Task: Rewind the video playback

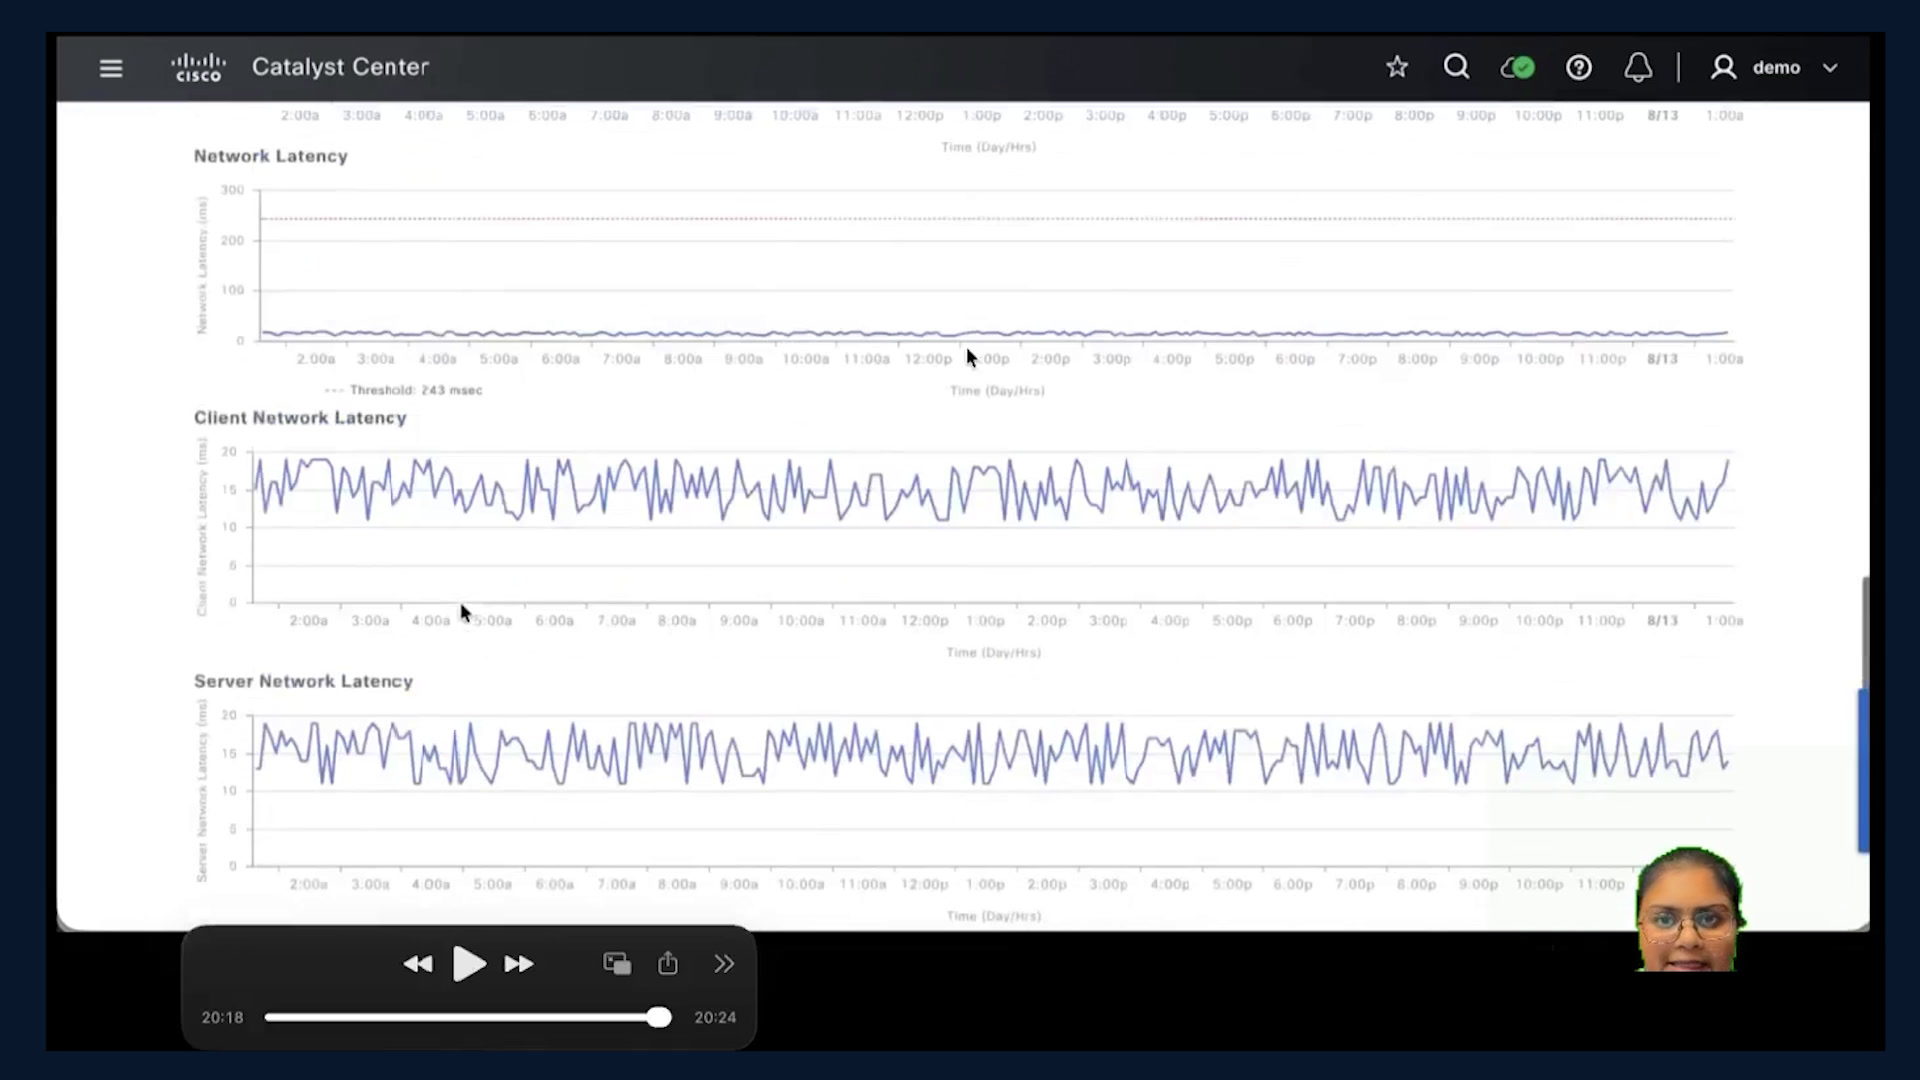Action: [418, 964]
